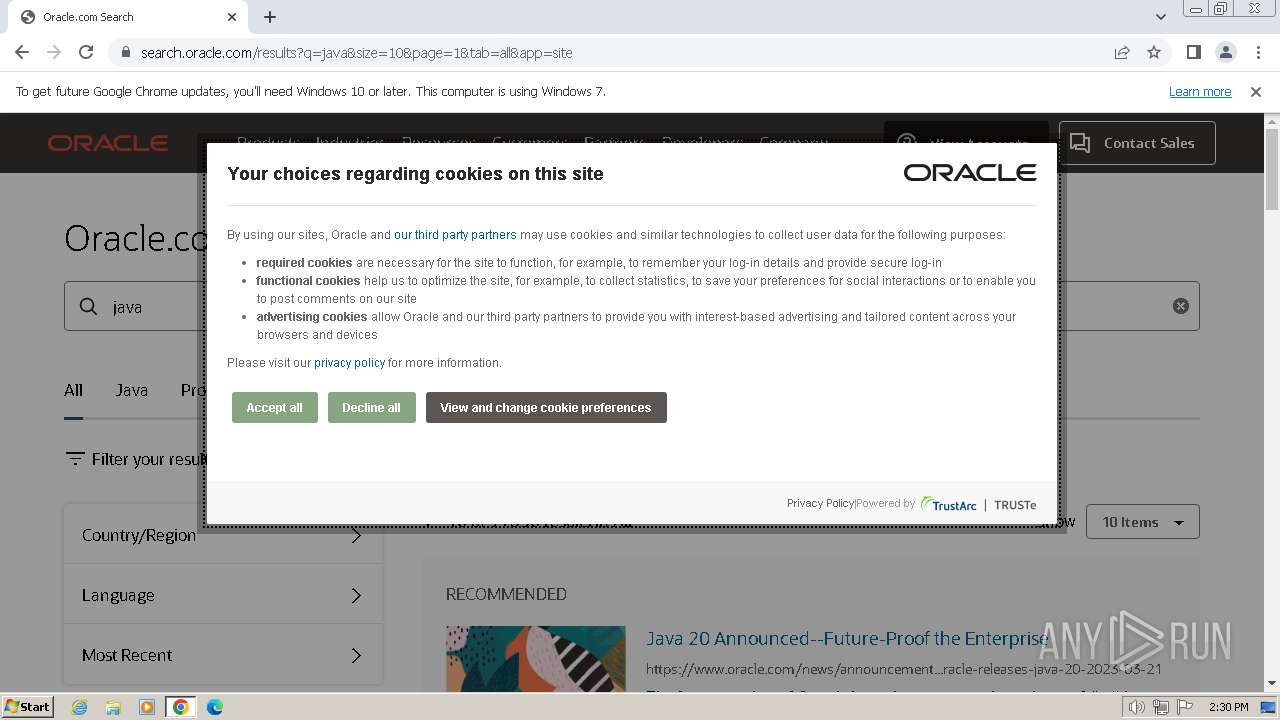Open Microsoft Edge from taskbar

click(x=214, y=707)
